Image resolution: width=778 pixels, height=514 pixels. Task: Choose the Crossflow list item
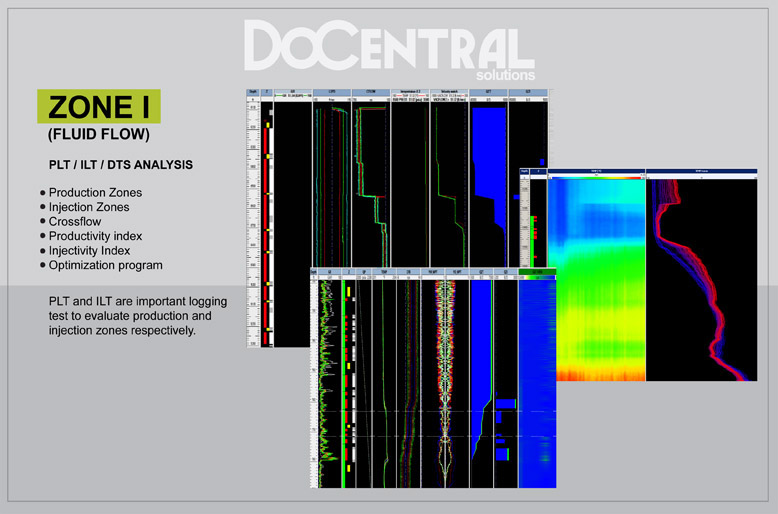coord(76,221)
